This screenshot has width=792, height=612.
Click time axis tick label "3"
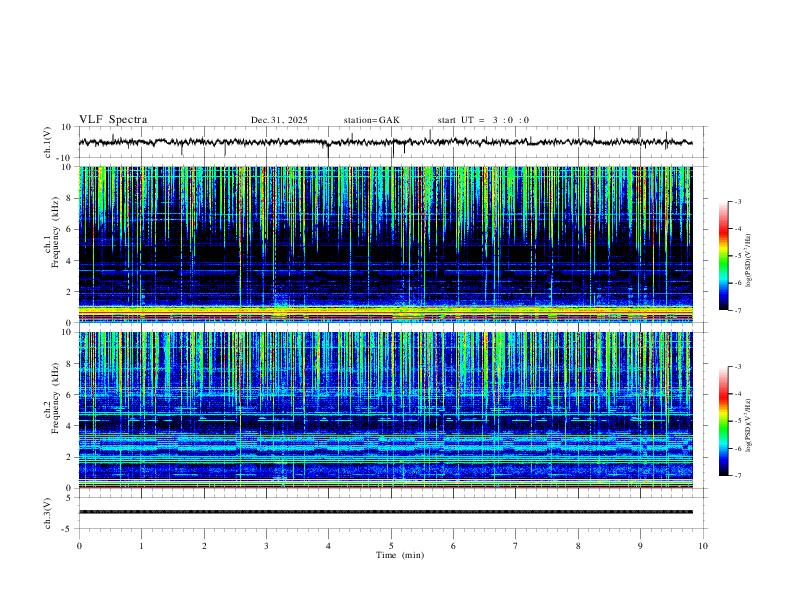click(x=266, y=546)
